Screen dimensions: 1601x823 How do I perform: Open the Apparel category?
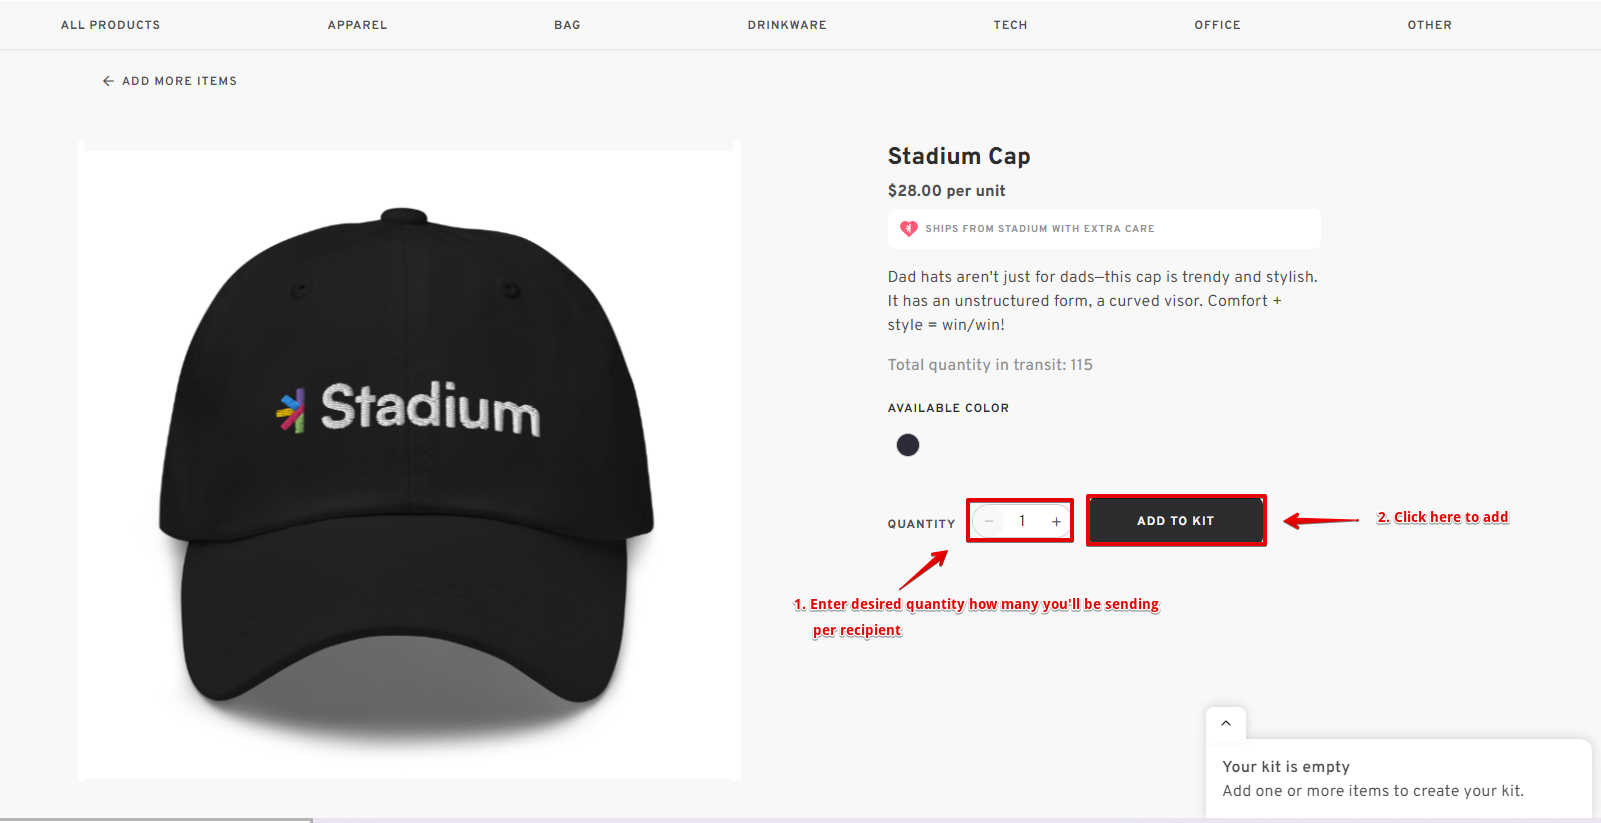coord(357,25)
